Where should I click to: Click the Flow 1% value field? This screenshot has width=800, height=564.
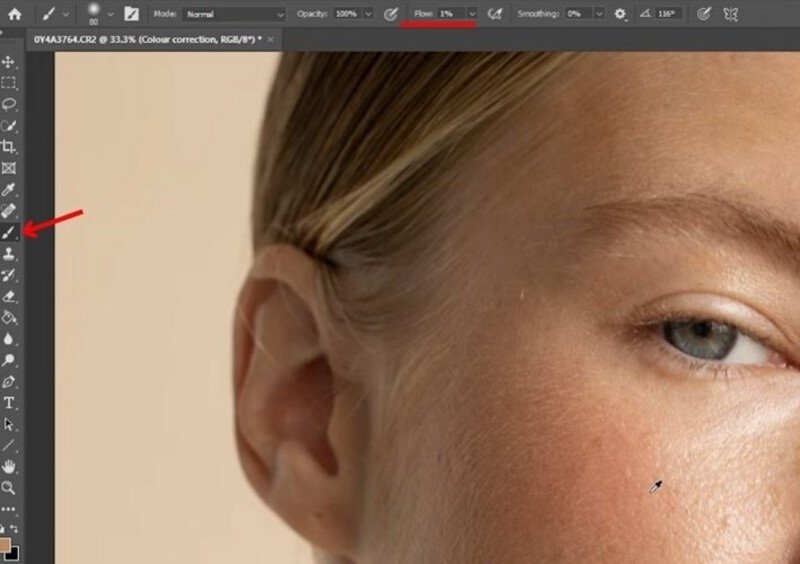pyautogui.click(x=452, y=14)
